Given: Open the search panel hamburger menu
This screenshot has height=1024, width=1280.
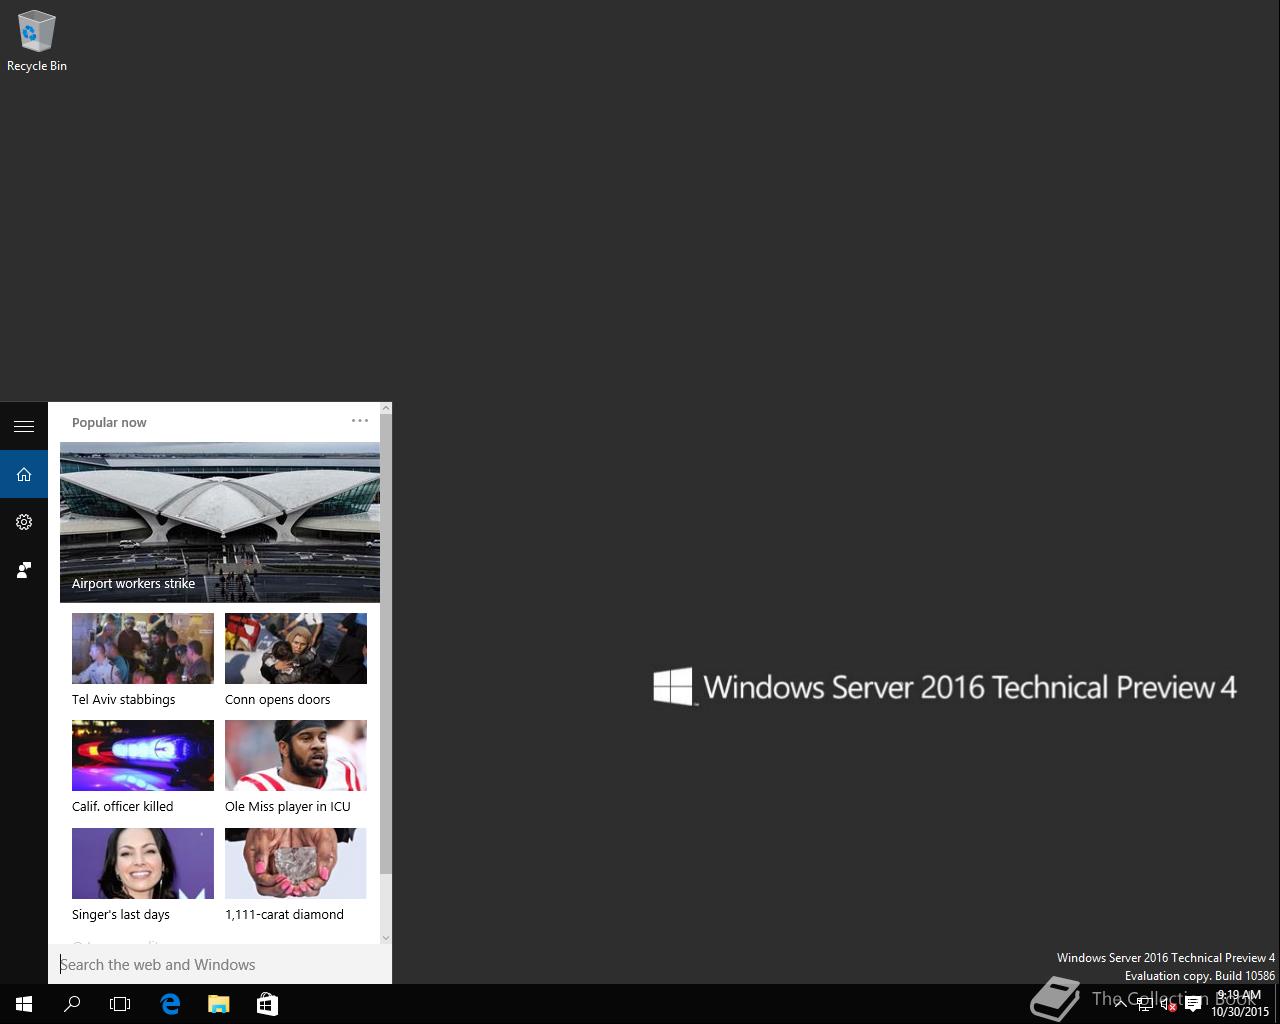Looking at the screenshot, I should point(24,426).
